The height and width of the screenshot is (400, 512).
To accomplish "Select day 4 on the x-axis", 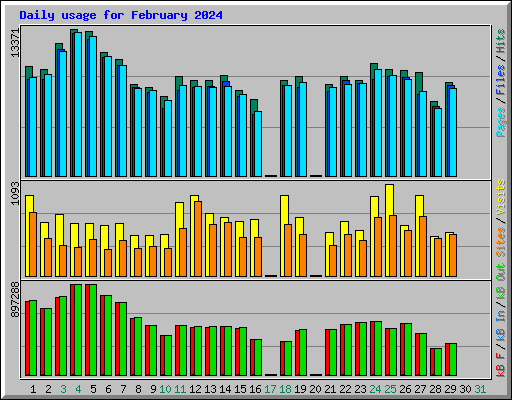I will pyautogui.click(x=78, y=389).
